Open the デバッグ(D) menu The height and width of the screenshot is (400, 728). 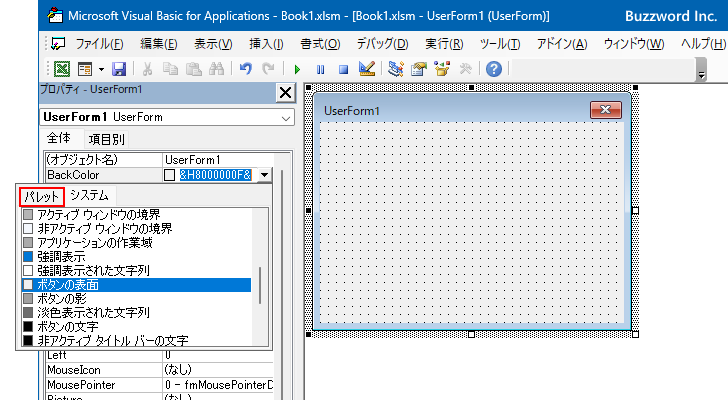(x=383, y=44)
